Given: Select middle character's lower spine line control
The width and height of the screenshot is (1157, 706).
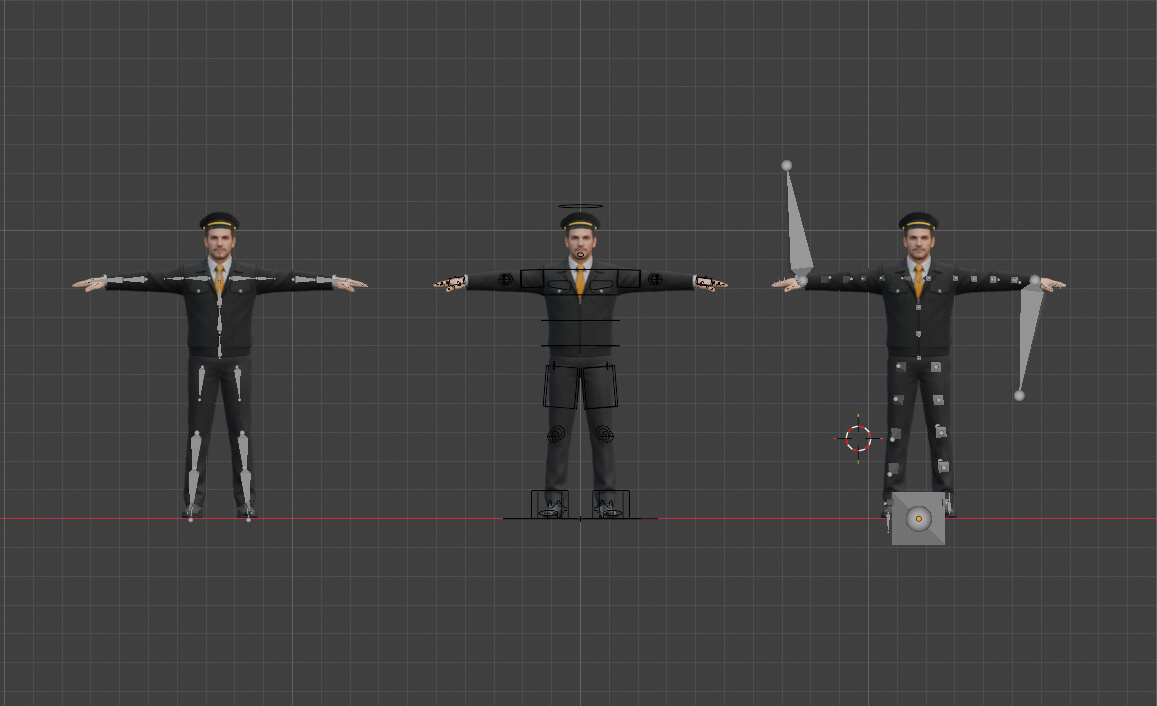Looking at the screenshot, I should click(x=580, y=345).
